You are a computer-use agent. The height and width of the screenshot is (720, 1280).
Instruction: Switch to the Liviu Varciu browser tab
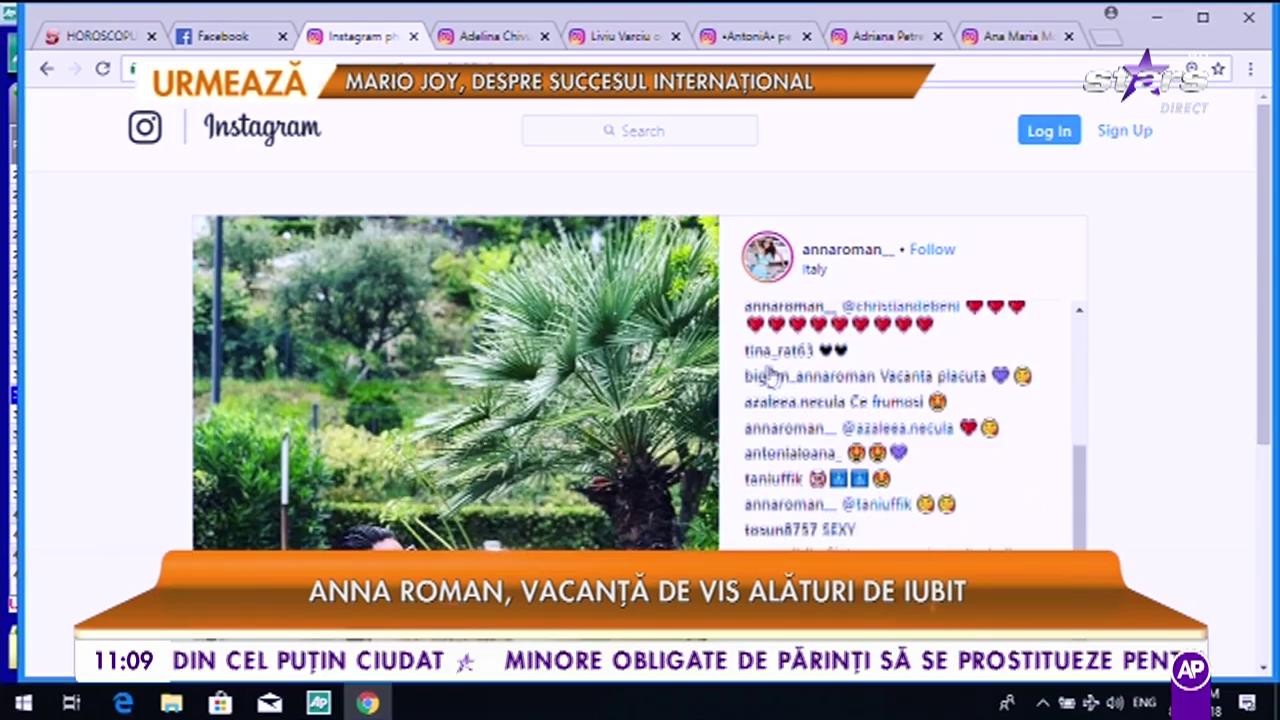[625, 36]
